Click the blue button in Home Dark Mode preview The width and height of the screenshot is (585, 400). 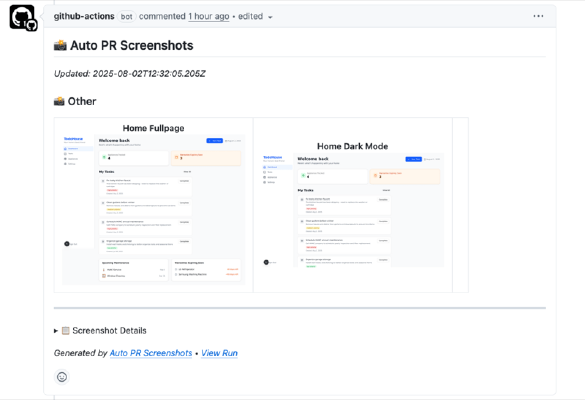(413, 159)
